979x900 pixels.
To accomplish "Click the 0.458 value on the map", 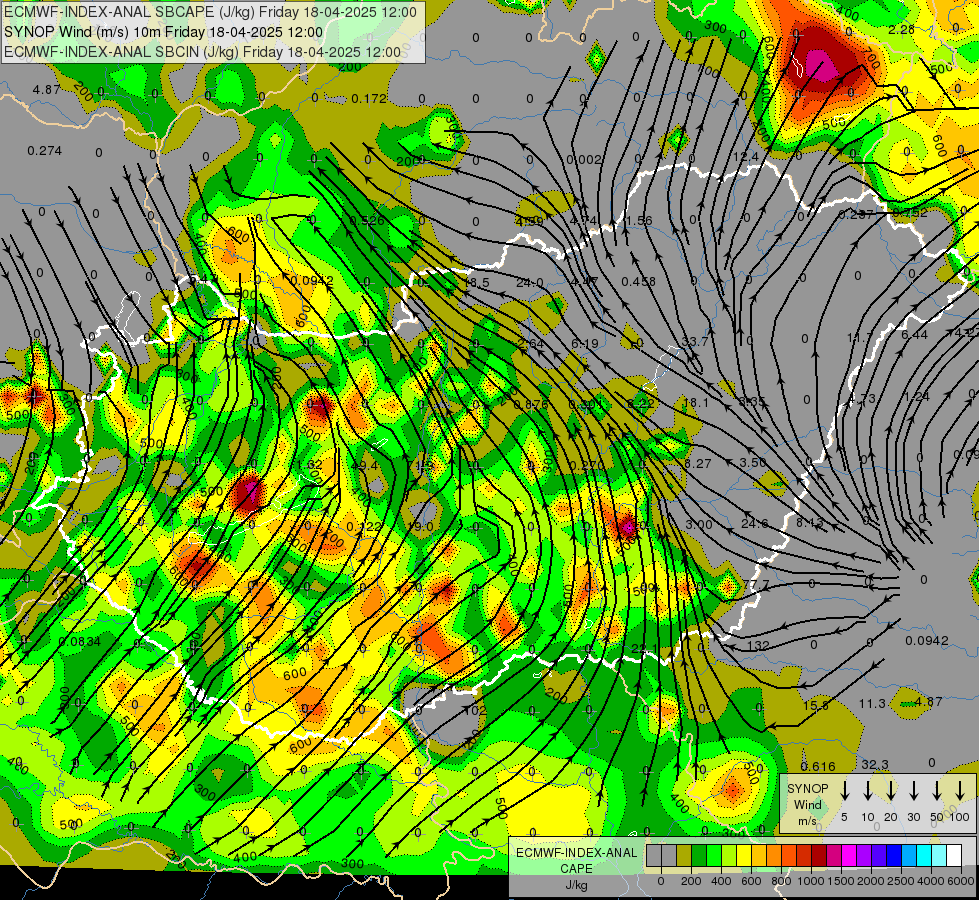I will [x=638, y=282].
